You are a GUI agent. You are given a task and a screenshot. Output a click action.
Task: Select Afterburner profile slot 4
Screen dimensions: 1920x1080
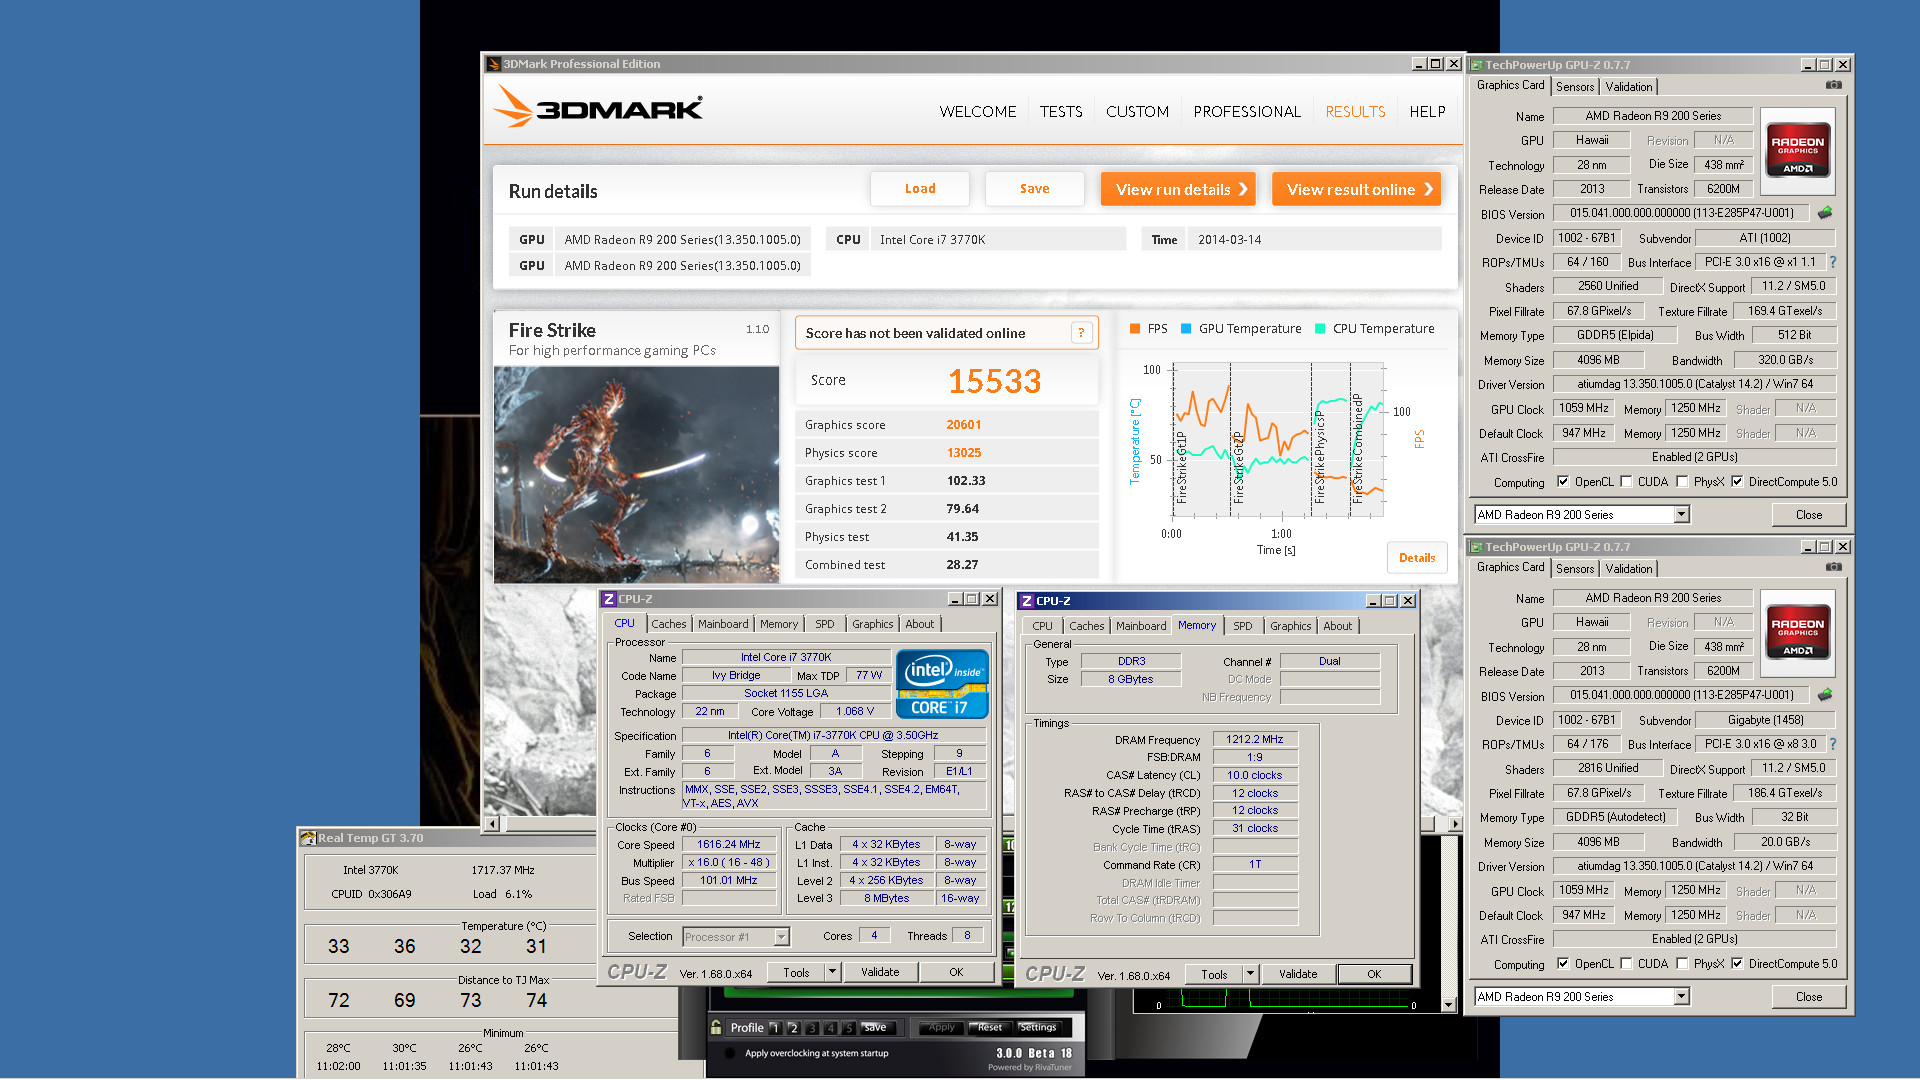click(830, 1028)
